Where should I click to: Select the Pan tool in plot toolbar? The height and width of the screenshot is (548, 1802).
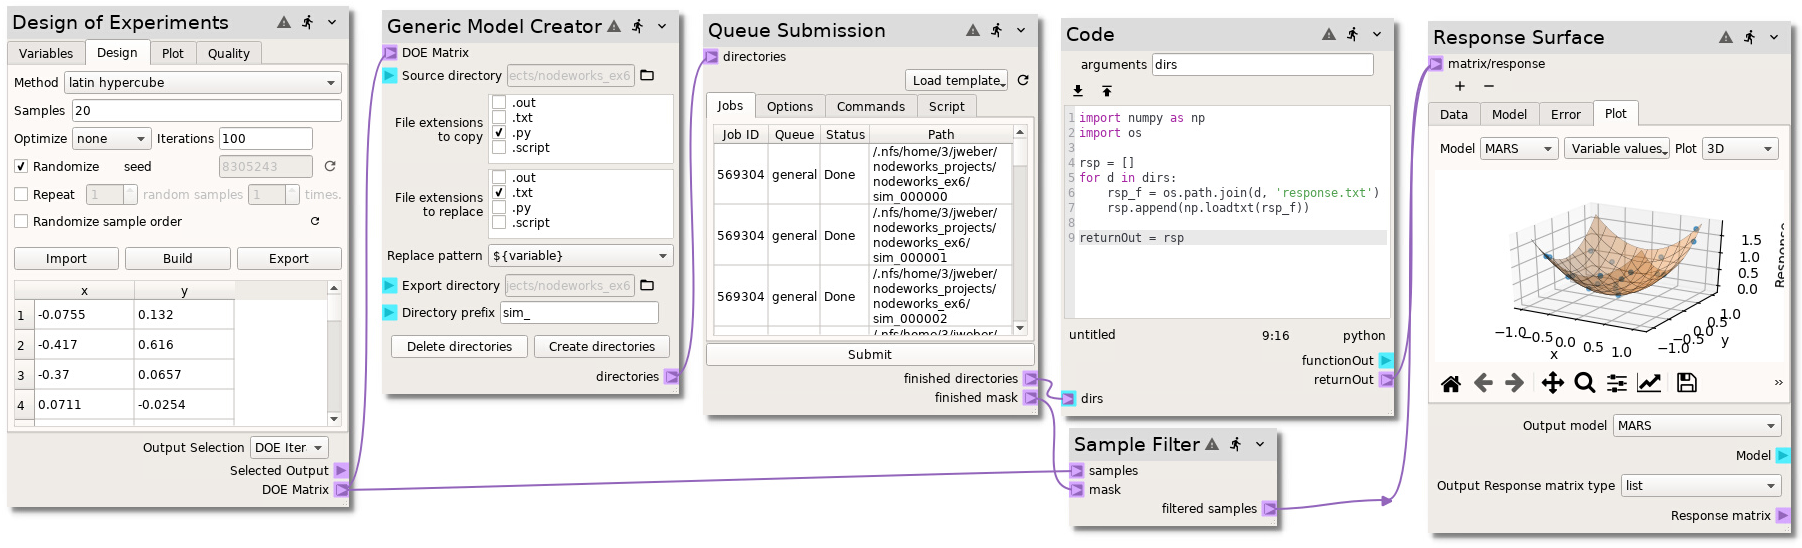pos(1552,383)
